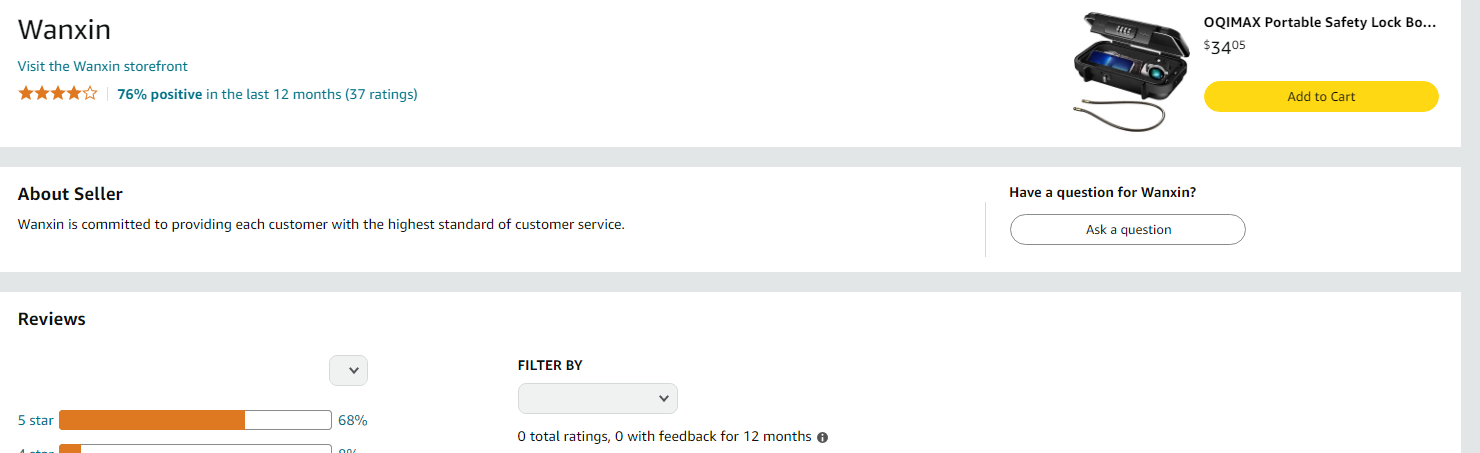Image resolution: width=1480 pixels, height=453 pixels.
Task: Click the Reviews section heading
Action: point(52,319)
